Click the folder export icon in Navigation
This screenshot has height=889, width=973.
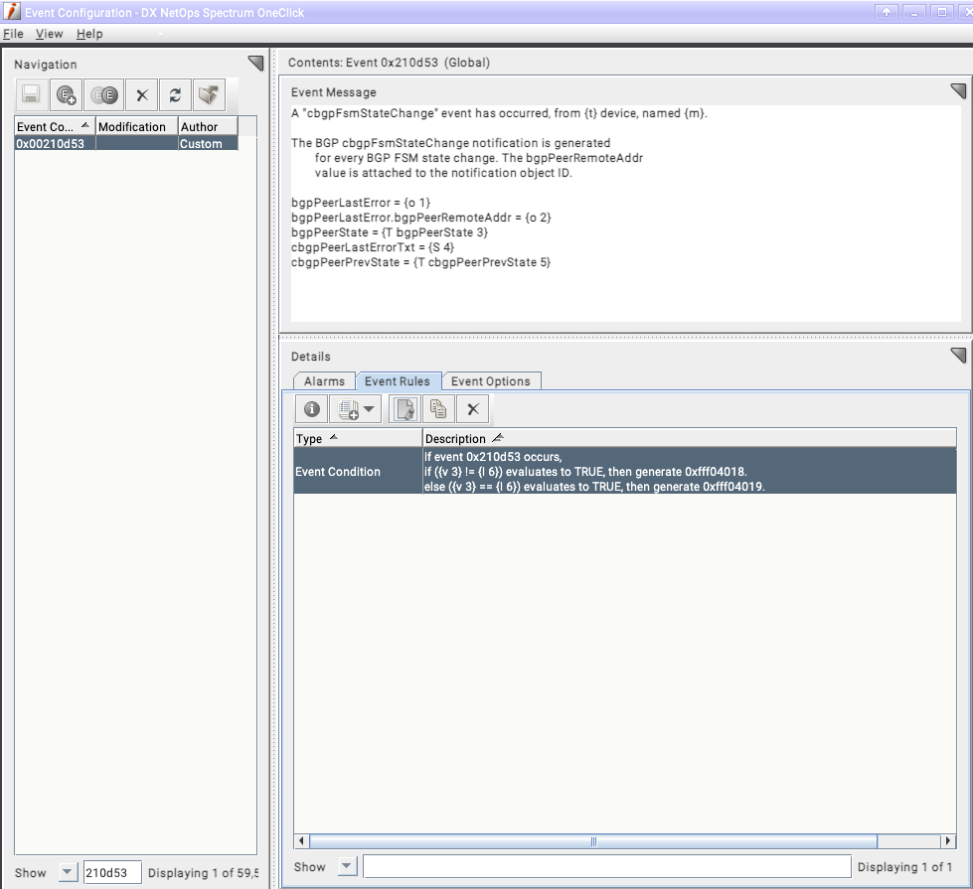point(208,96)
